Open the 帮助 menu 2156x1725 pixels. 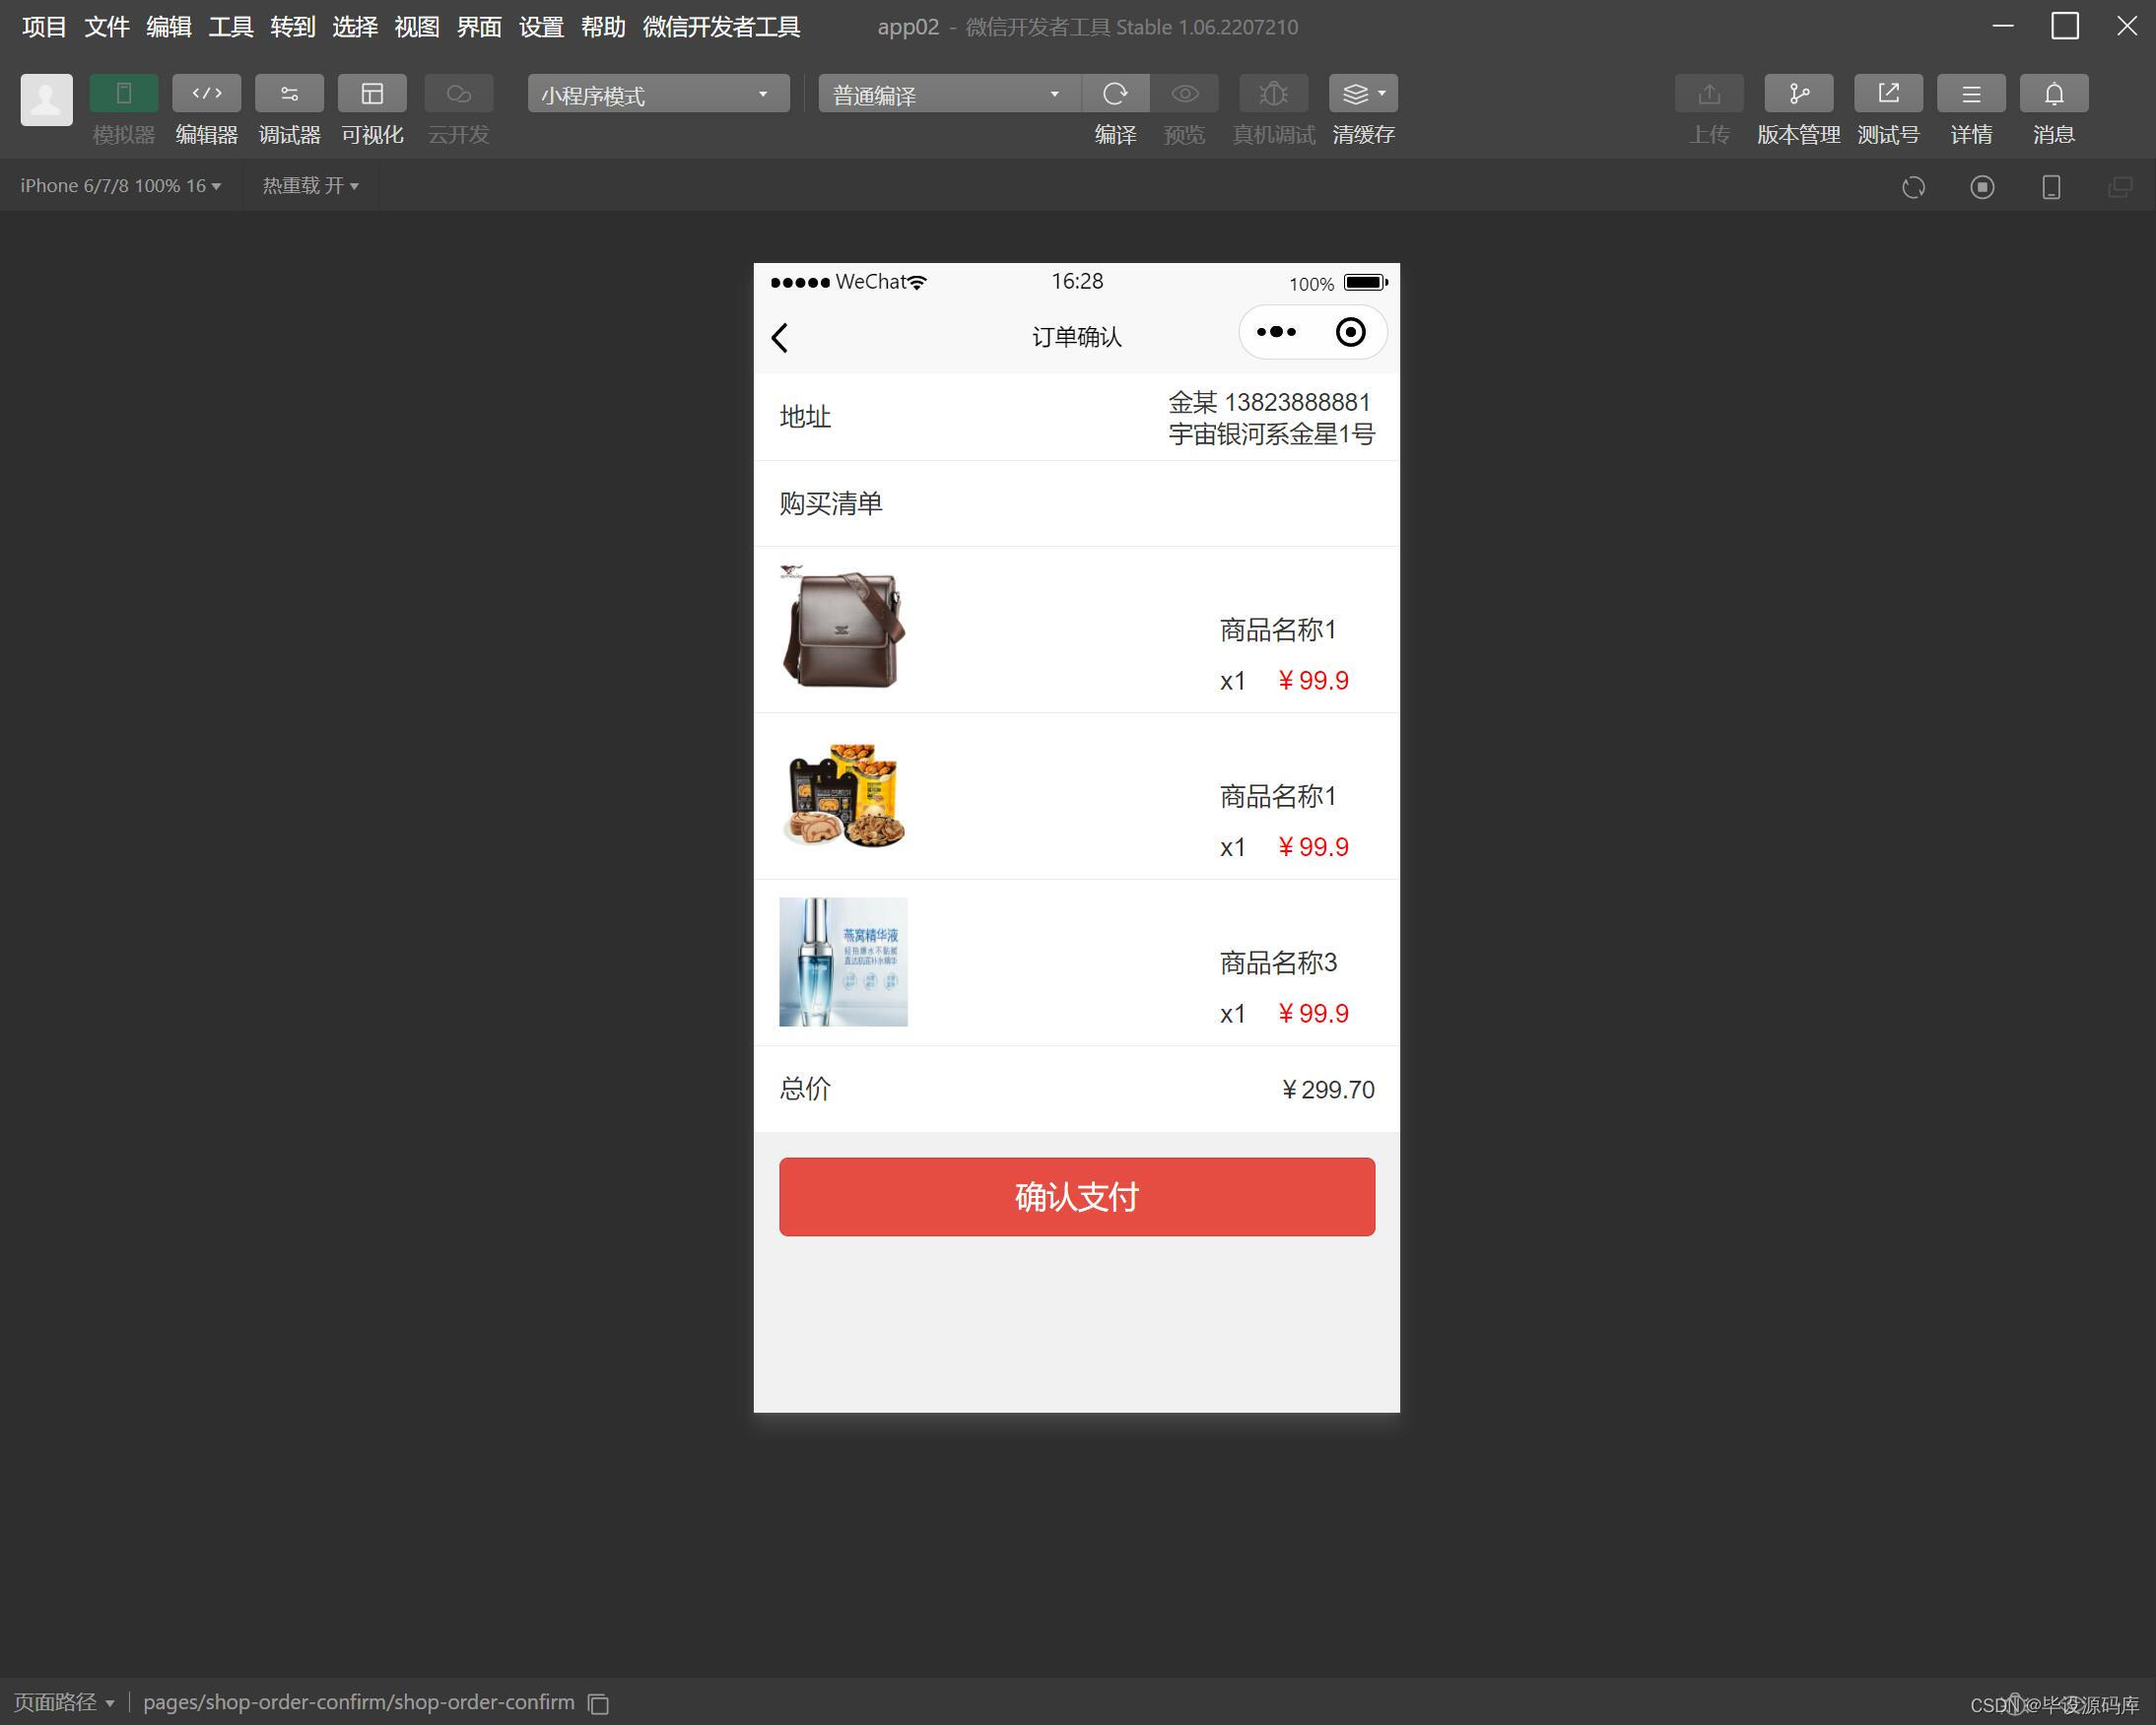602,27
